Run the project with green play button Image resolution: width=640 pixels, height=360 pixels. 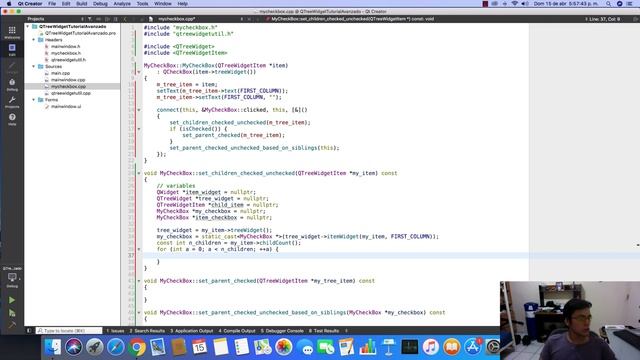12,300
